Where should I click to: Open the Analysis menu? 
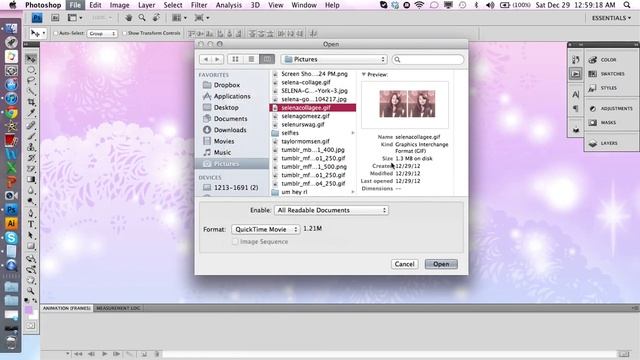point(228,5)
